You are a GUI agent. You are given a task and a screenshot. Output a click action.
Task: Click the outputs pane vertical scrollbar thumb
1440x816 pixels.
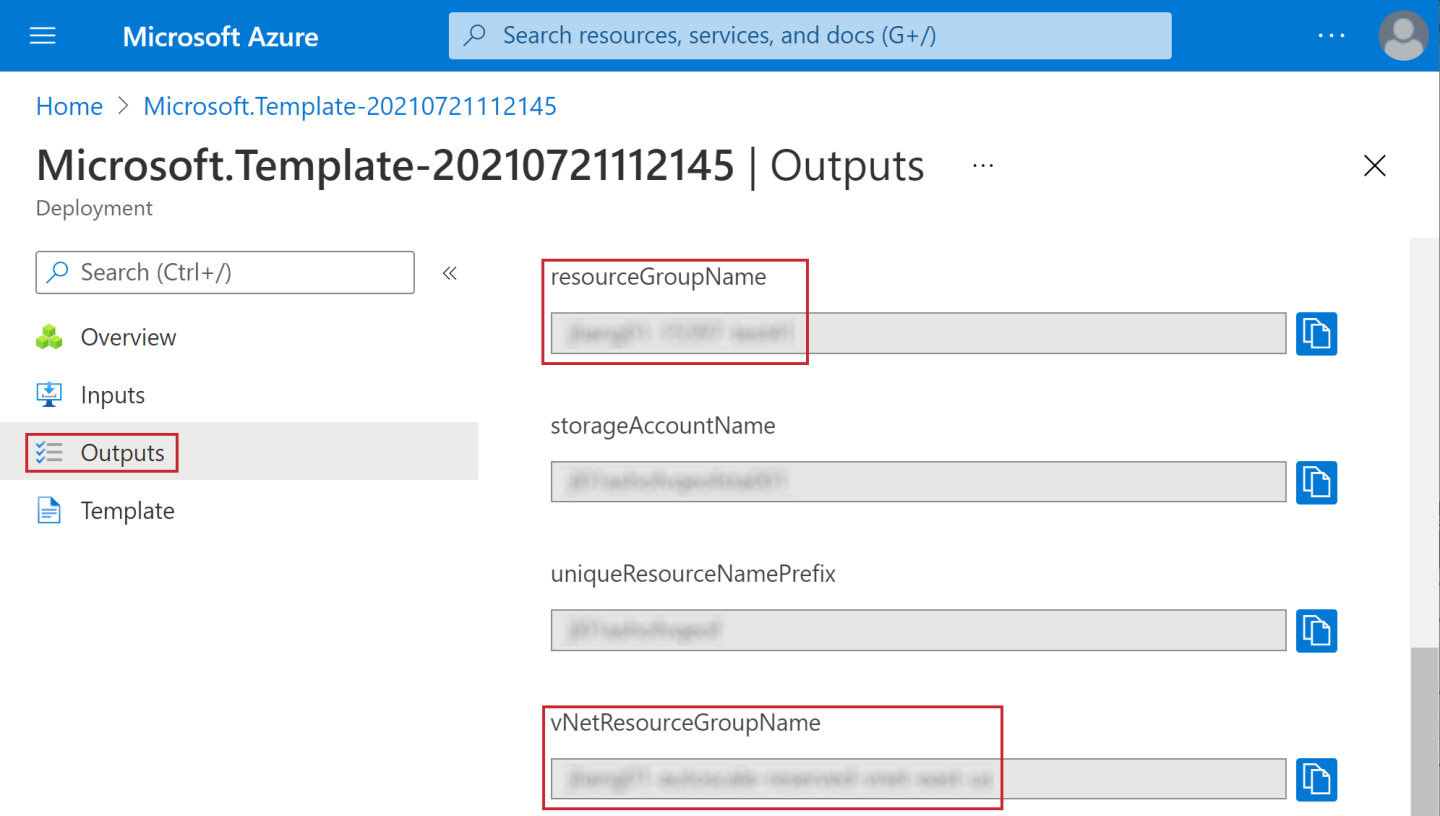point(1425,732)
